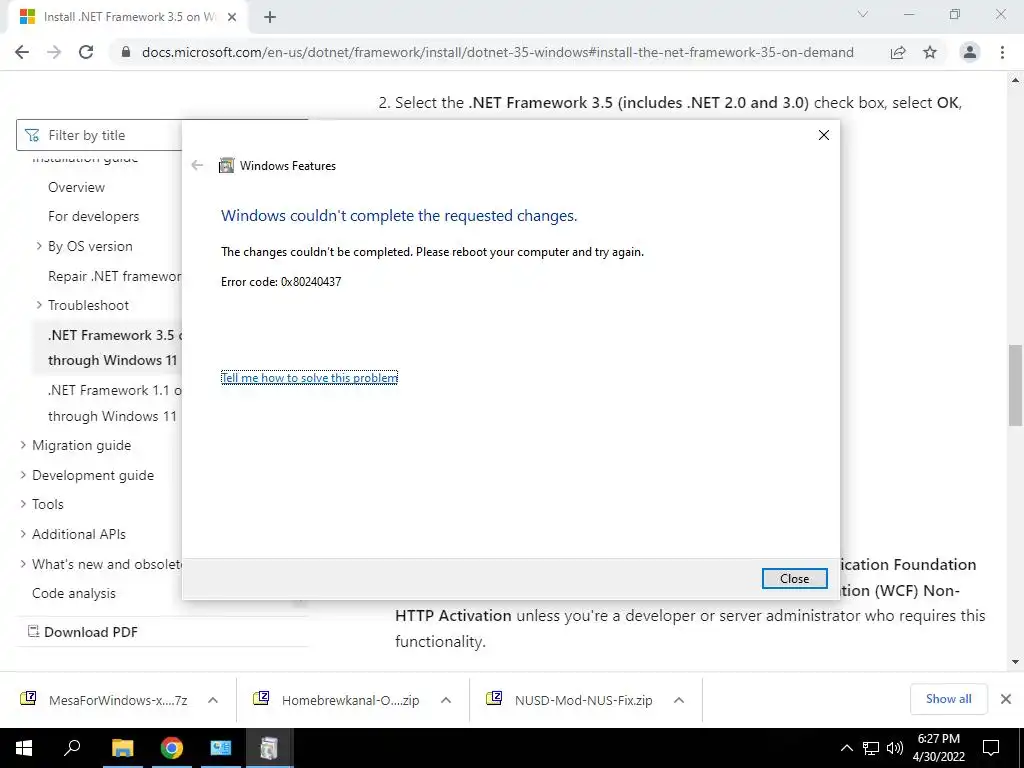The height and width of the screenshot is (768, 1024).
Task: Open the Chrome profile avatar
Action: (970, 52)
